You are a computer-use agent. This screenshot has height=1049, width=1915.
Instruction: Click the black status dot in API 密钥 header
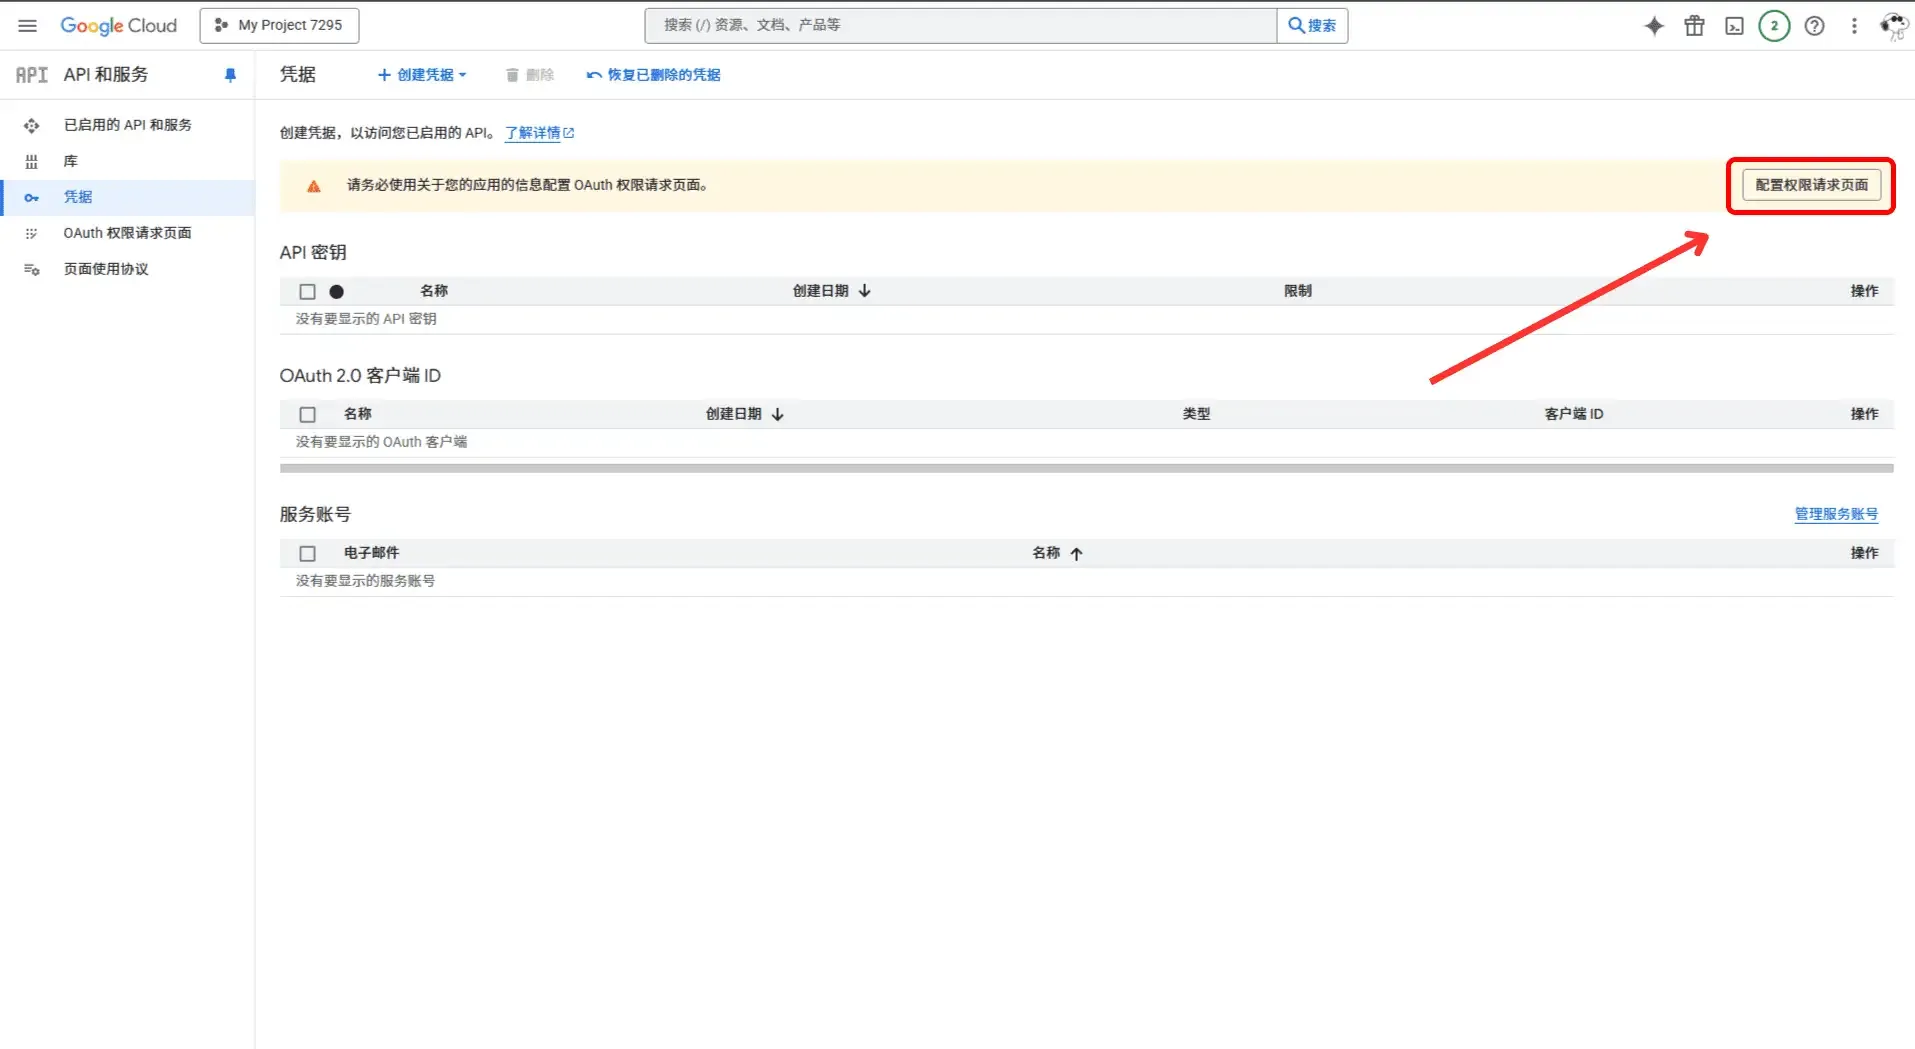click(x=337, y=292)
